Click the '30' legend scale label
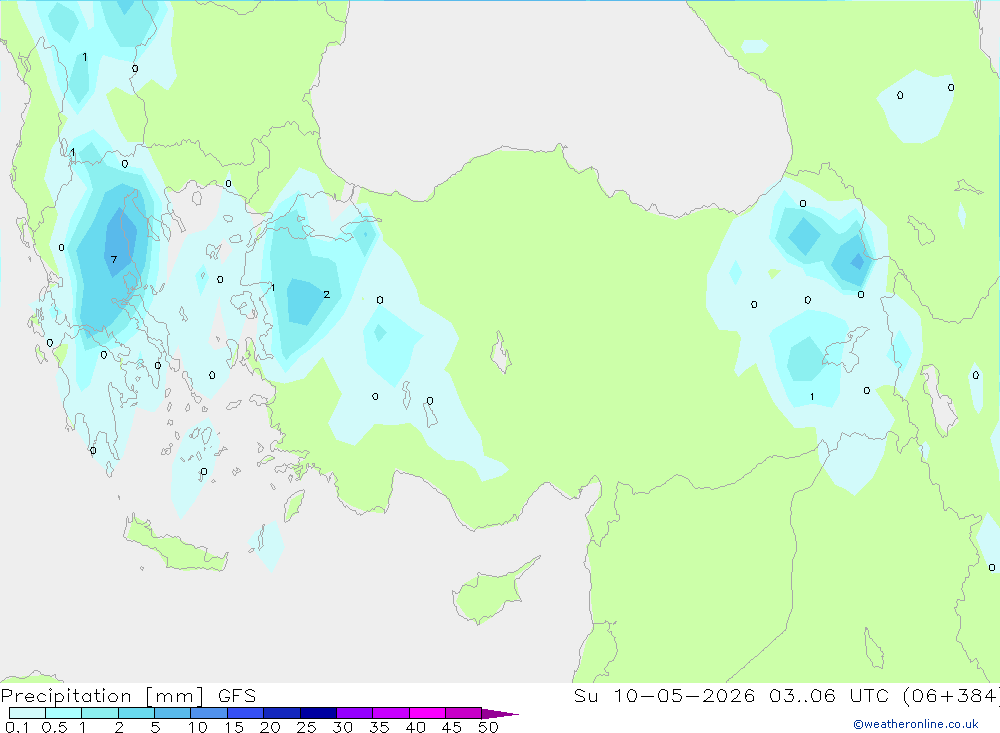The width and height of the screenshot is (1000, 733). point(343,727)
